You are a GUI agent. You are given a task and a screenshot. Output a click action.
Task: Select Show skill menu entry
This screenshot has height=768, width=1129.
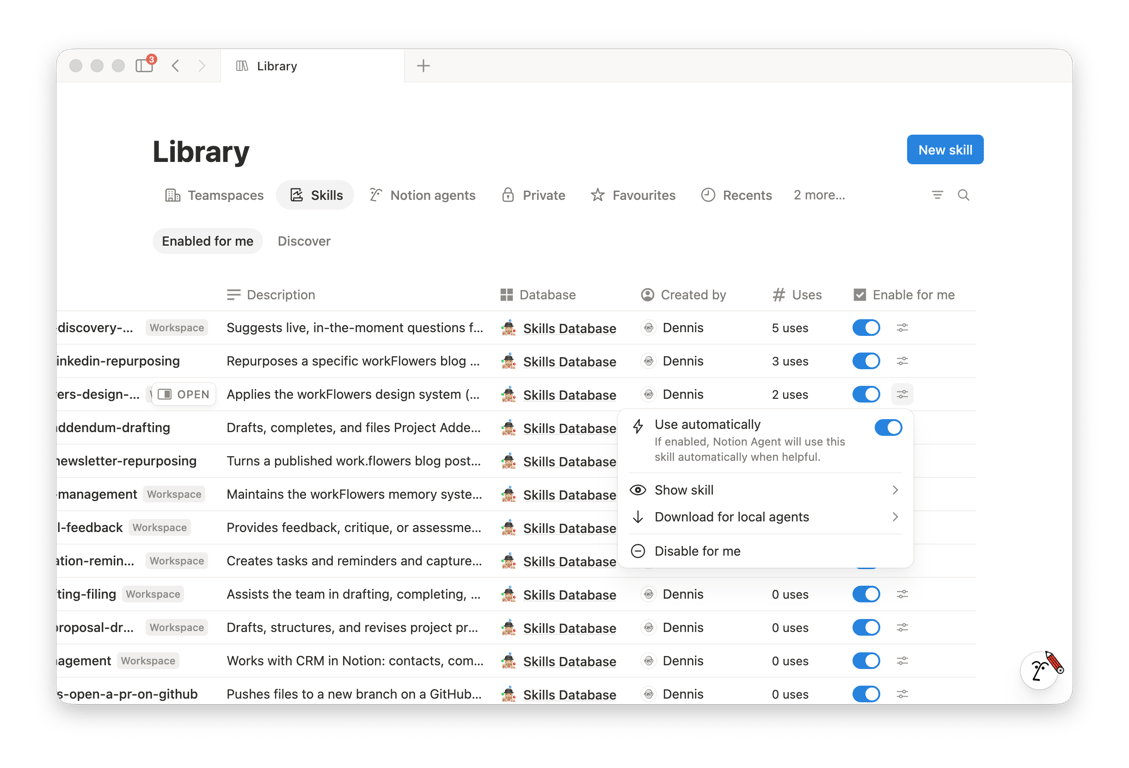click(x=765, y=490)
